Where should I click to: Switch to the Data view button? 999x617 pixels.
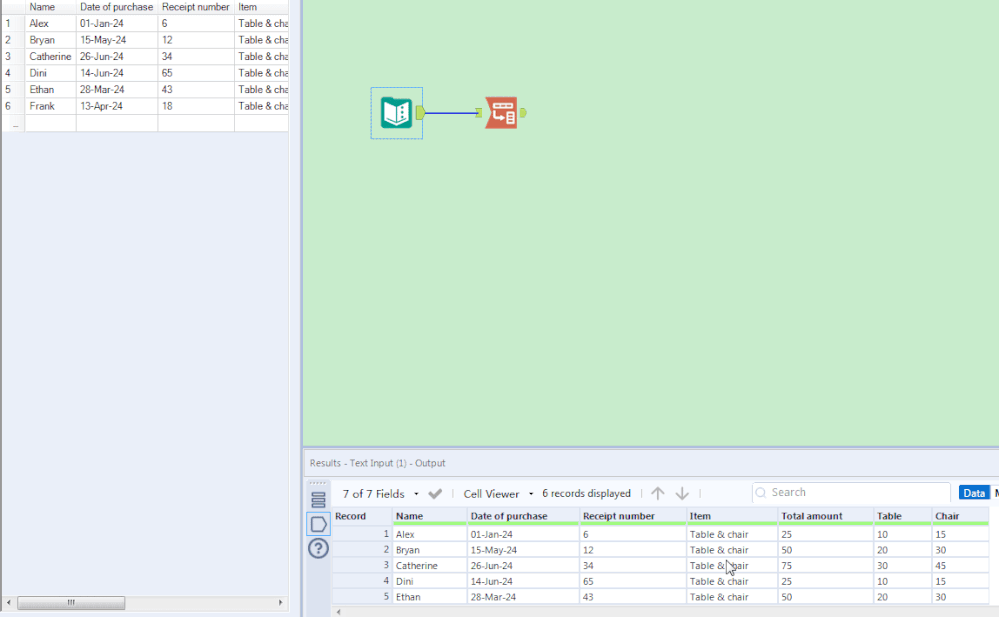(x=974, y=493)
